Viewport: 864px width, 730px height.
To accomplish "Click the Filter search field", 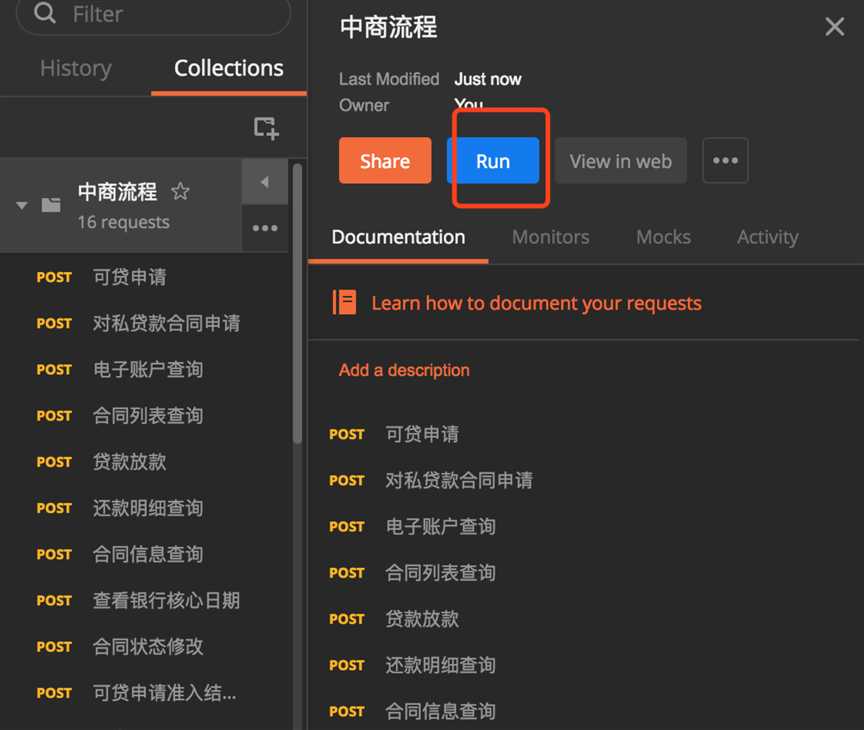I will [153, 14].
